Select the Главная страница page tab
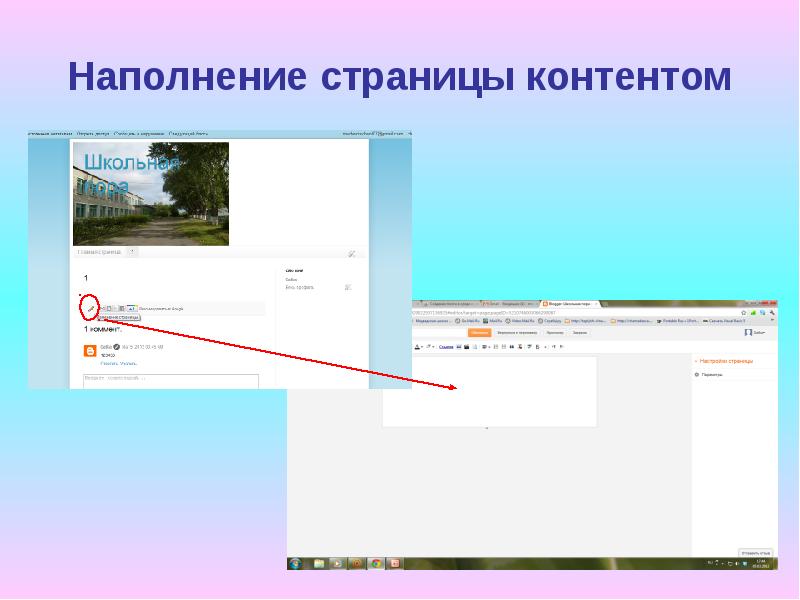 (x=99, y=253)
